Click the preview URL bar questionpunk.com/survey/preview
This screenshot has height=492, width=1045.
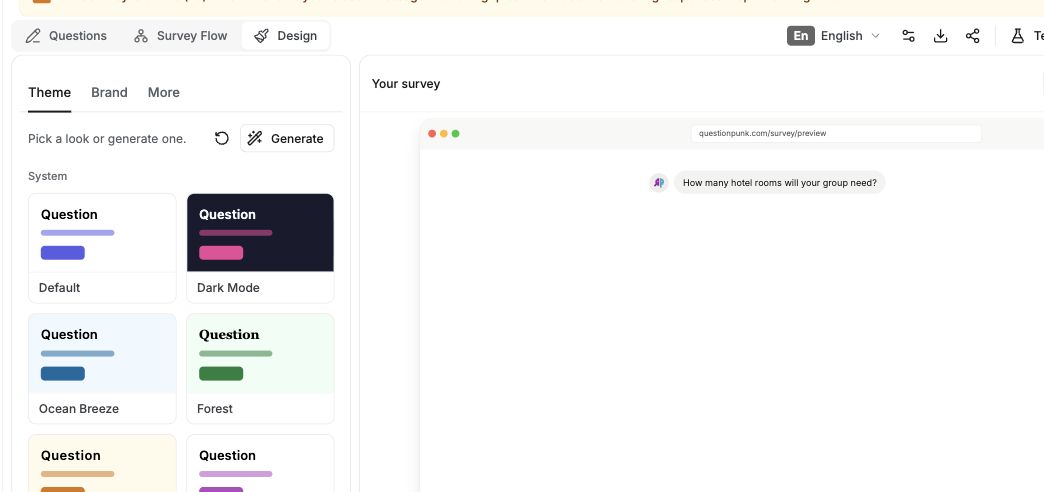[836, 133]
